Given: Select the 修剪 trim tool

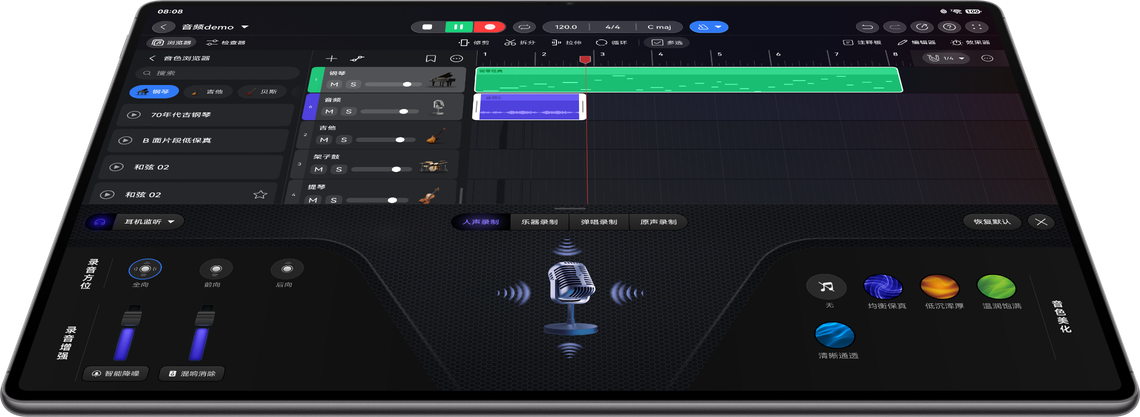Looking at the screenshot, I should tap(475, 43).
